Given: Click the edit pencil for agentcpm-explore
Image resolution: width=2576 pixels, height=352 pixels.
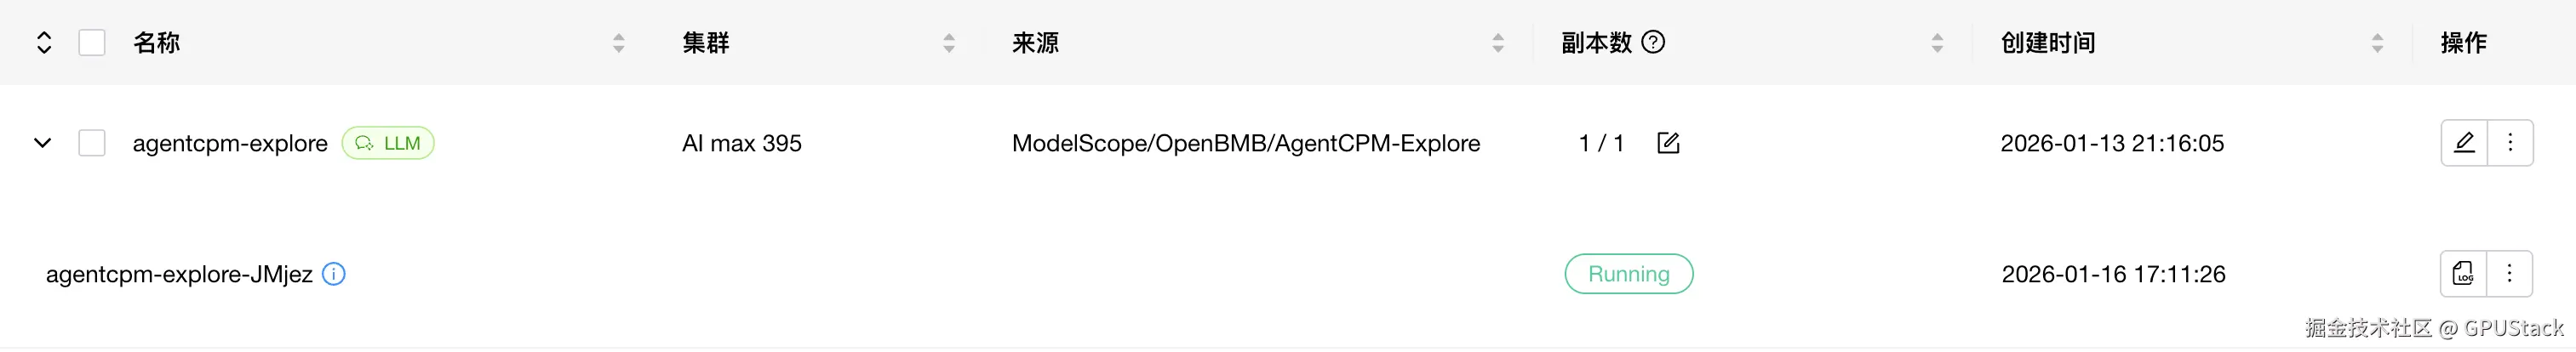Looking at the screenshot, I should click(x=2464, y=143).
